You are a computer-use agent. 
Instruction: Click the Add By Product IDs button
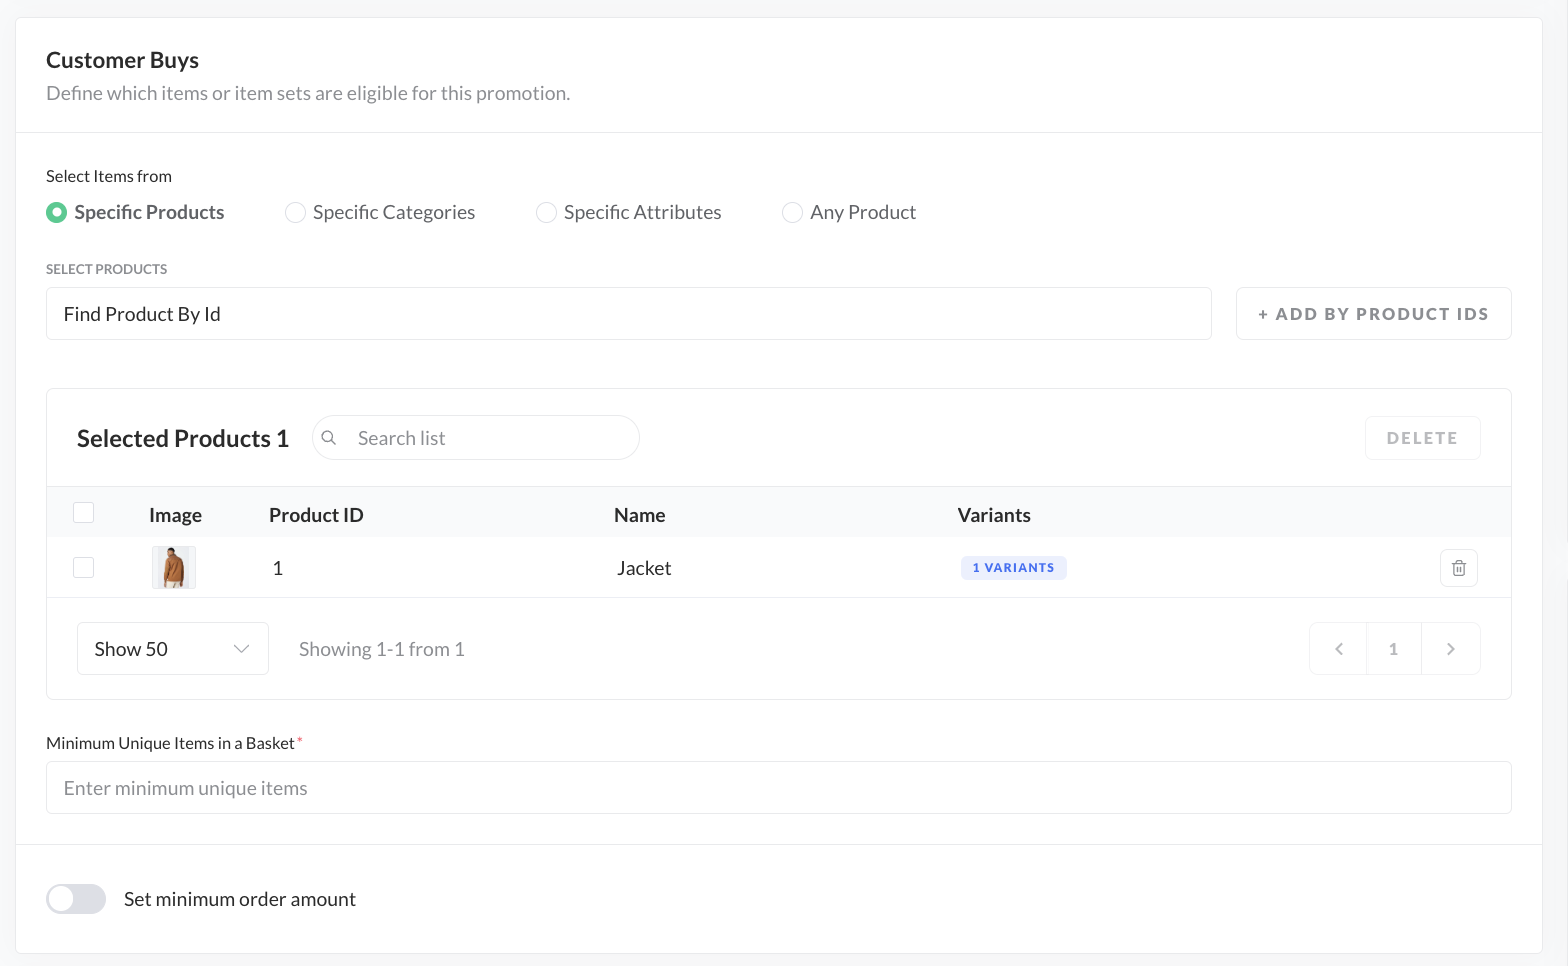click(1373, 314)
